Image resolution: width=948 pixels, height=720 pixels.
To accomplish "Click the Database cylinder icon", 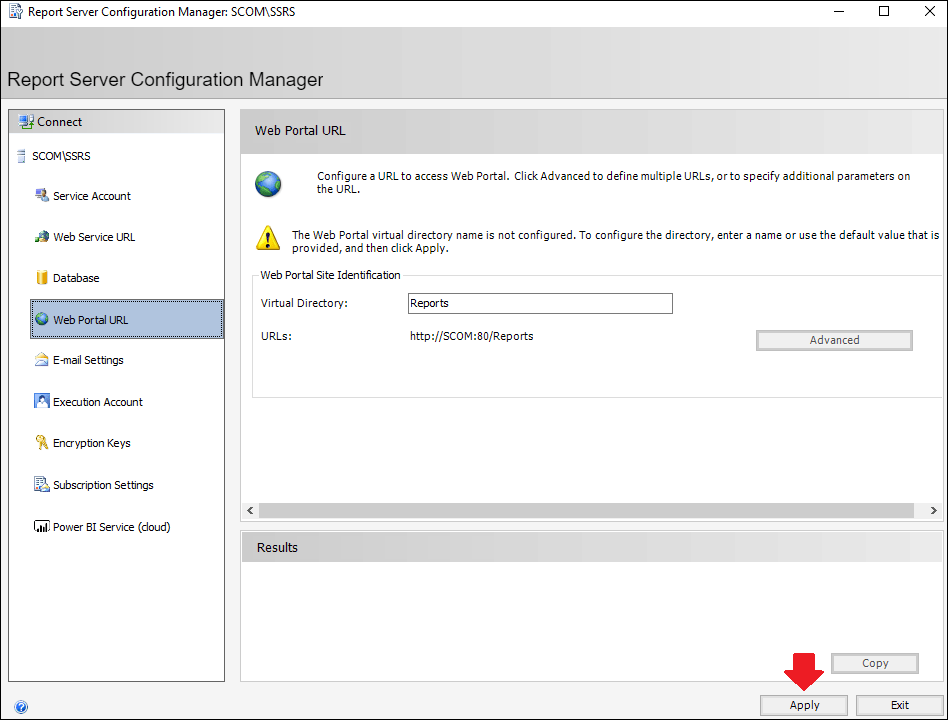I will pos(42,277).
